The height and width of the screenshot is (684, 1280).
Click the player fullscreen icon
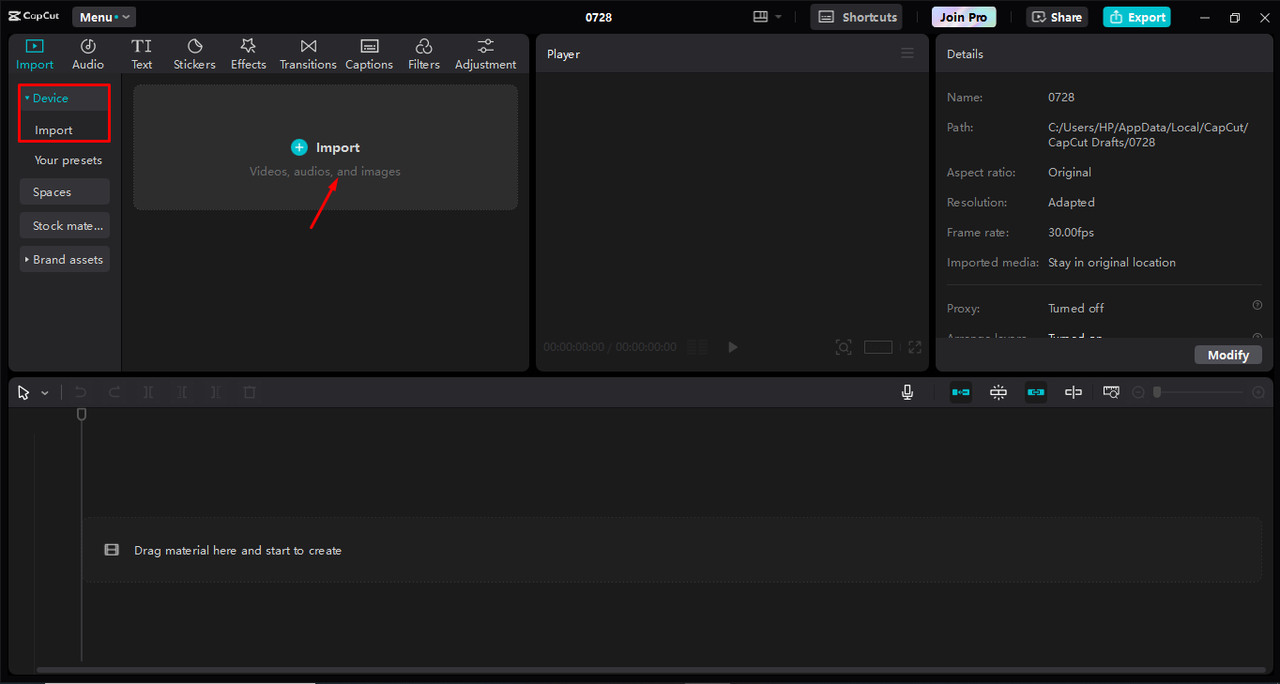point(914,347)
